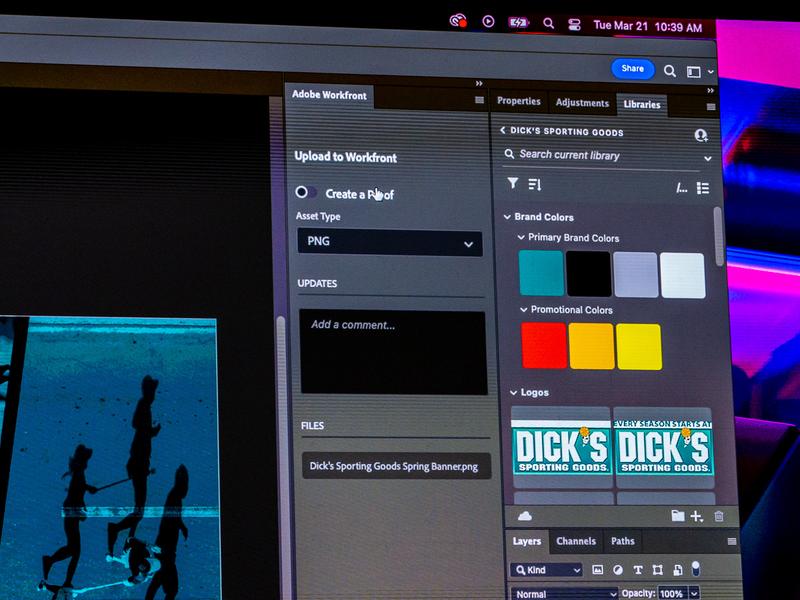Toggle layer filtering on/off switch

tap(695, 568)
